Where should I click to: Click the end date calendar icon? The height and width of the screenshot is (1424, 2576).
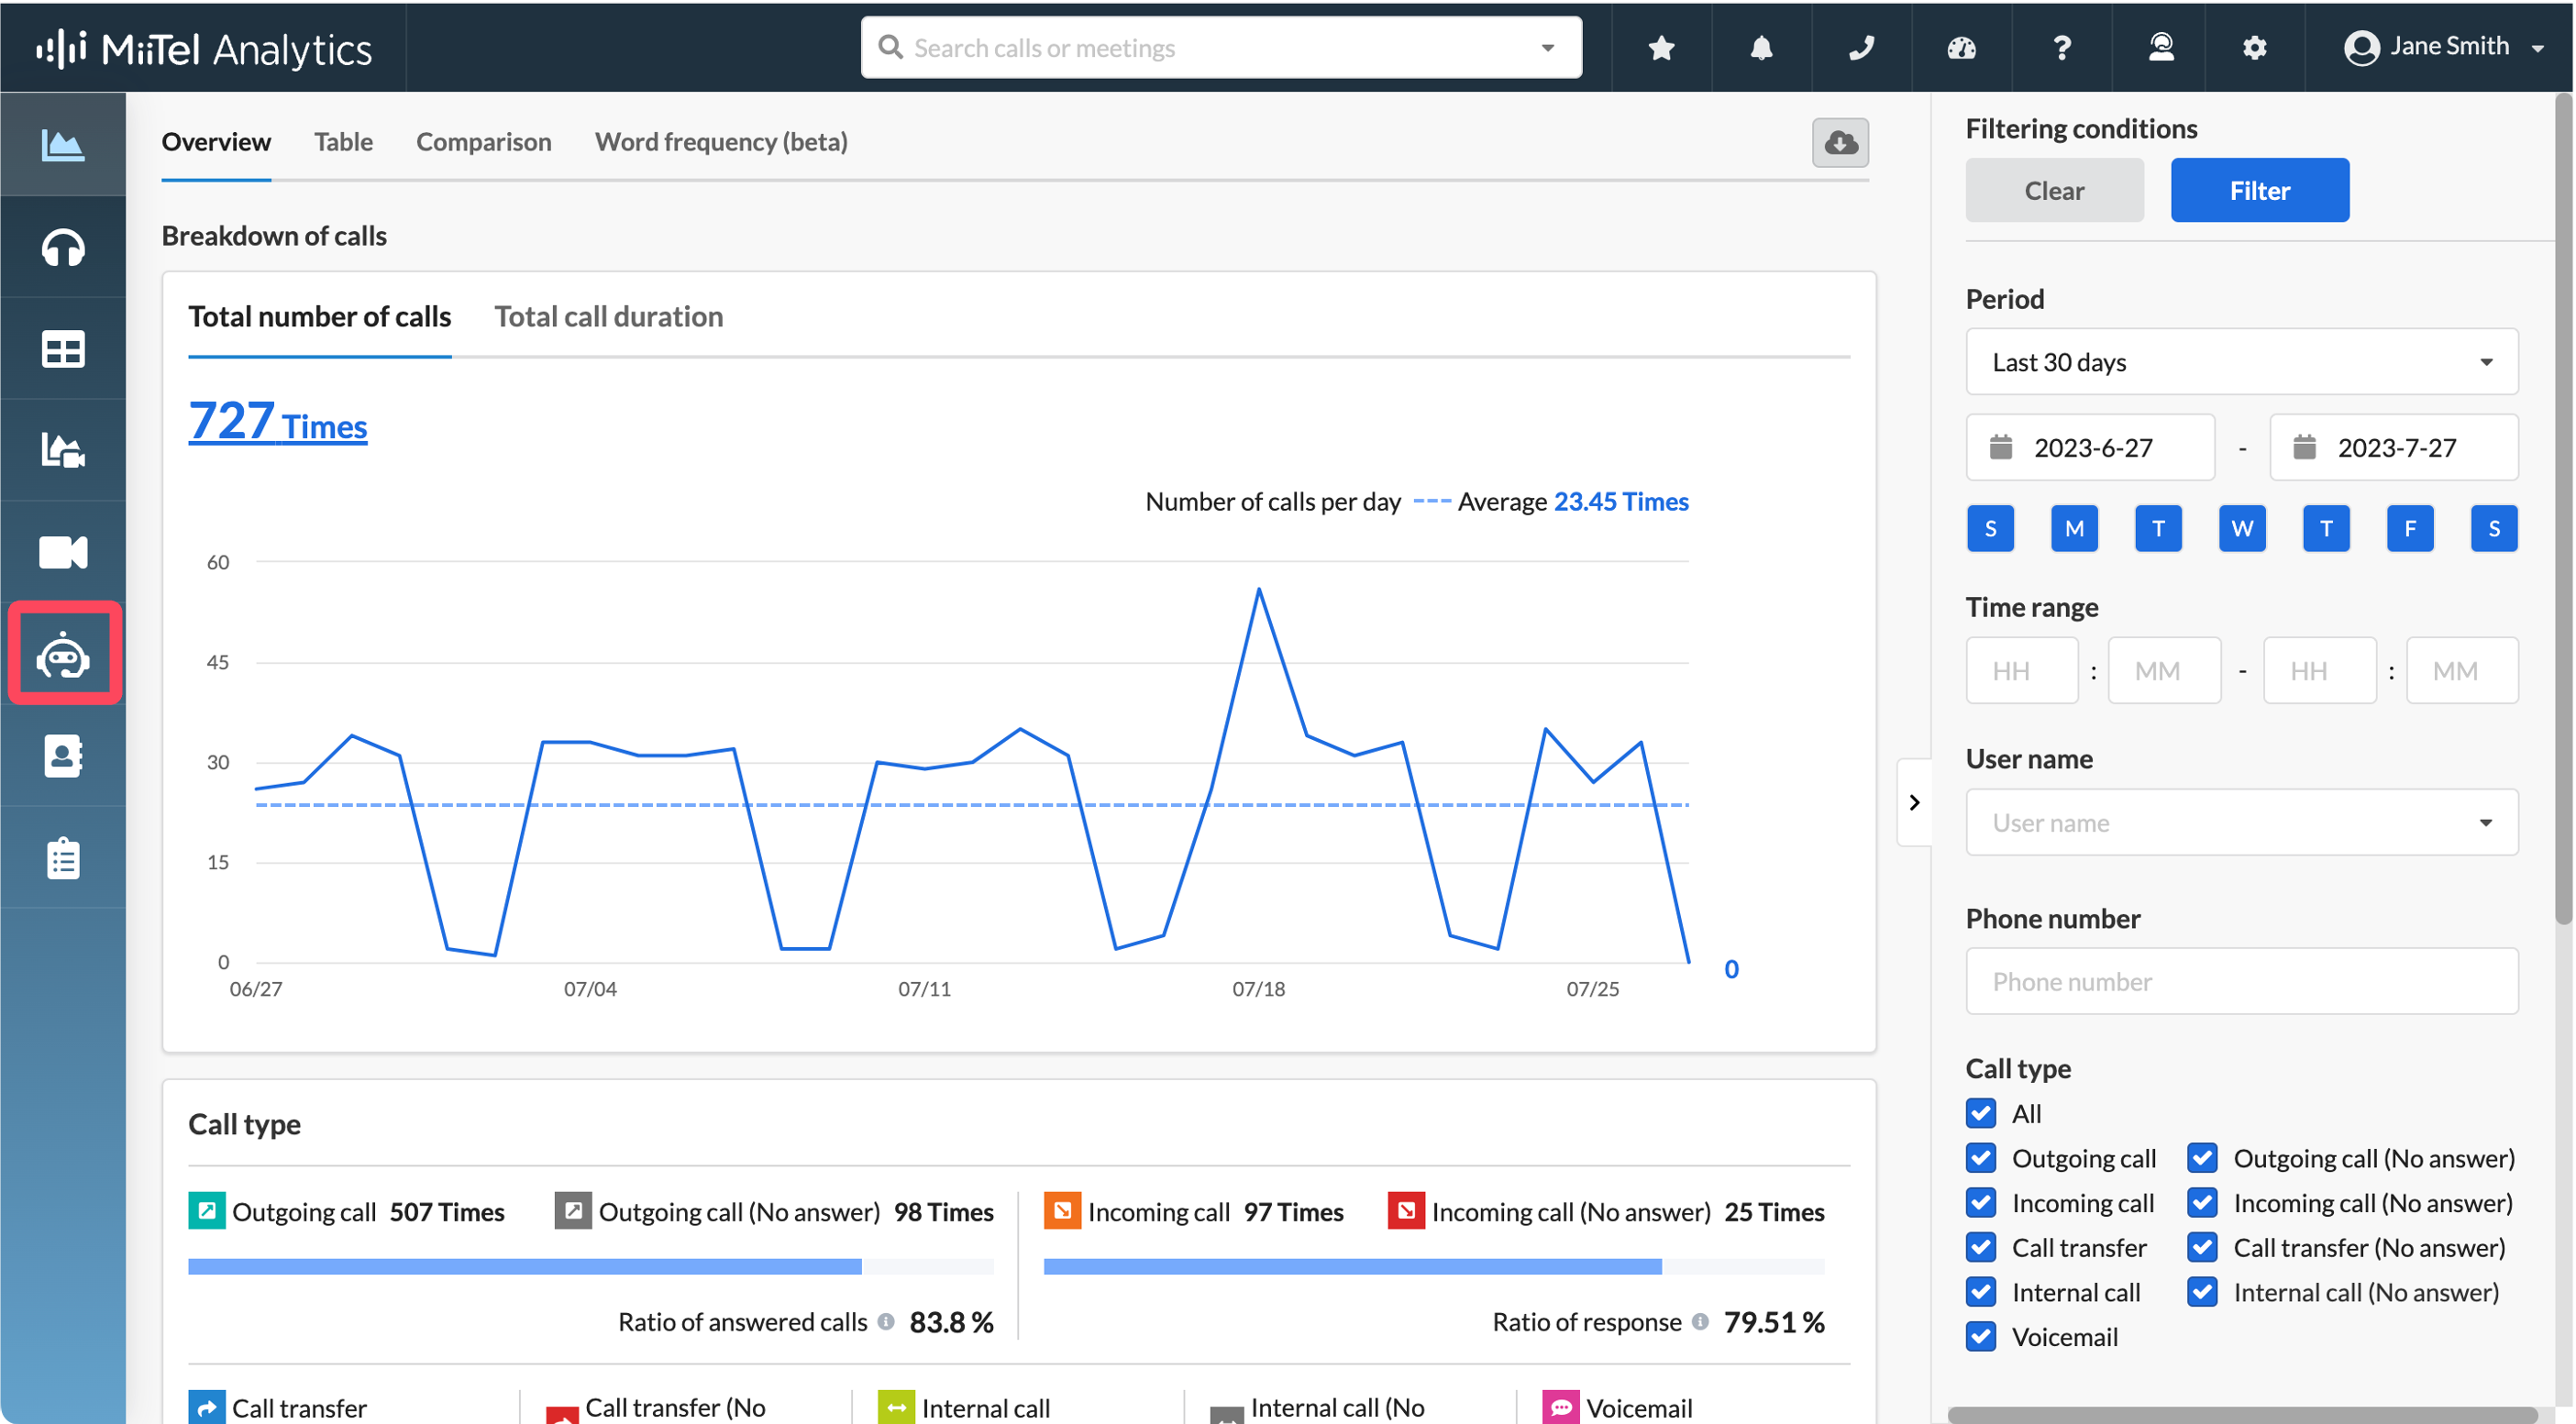[x=2304, y=446]
